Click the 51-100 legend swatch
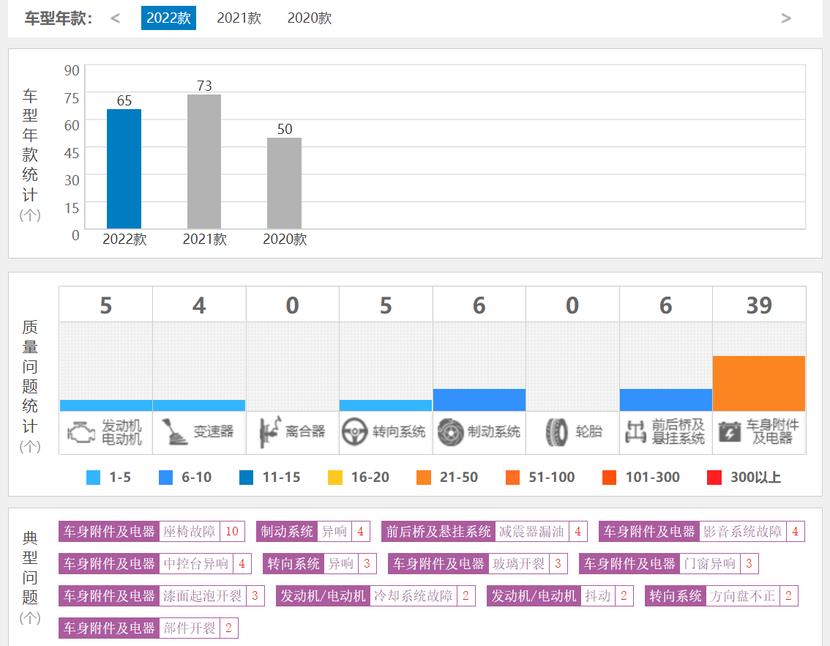The image size is (830, 646). 512,478
